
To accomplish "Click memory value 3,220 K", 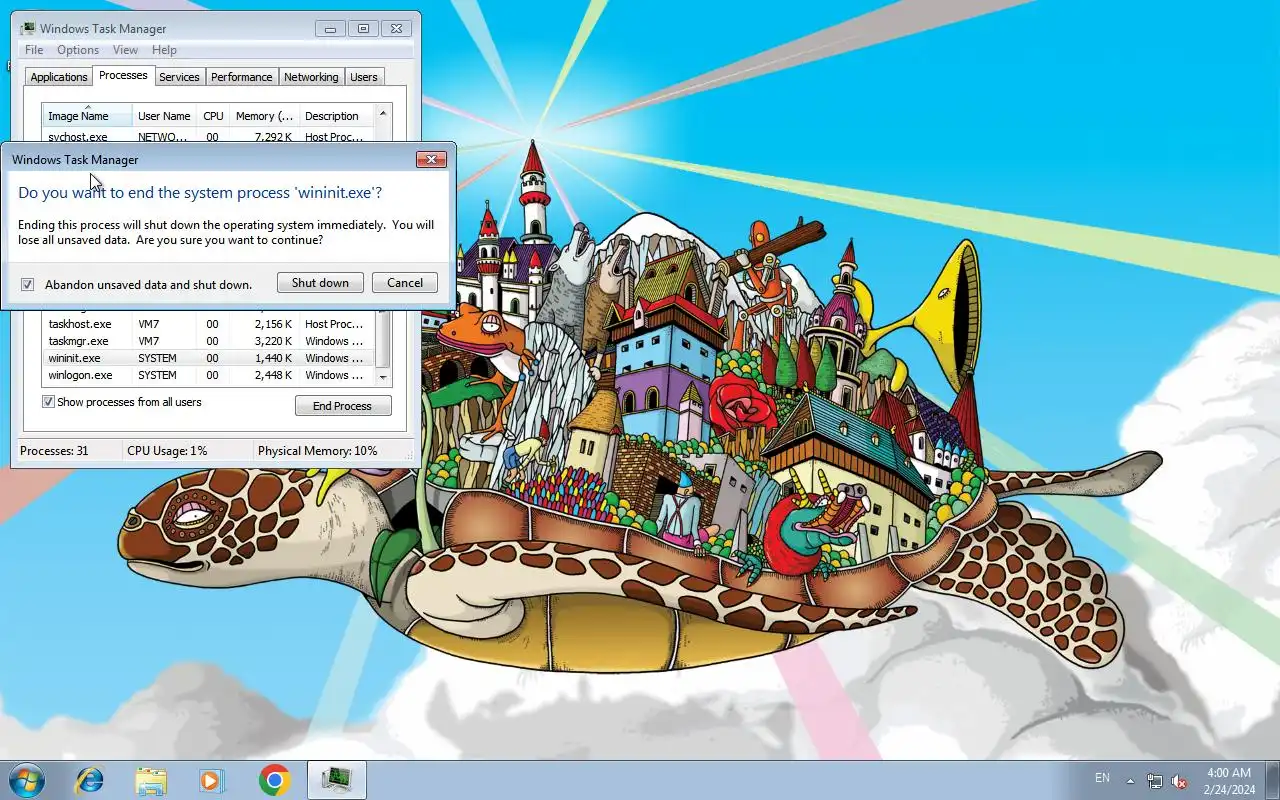I will tap(273, 341).
